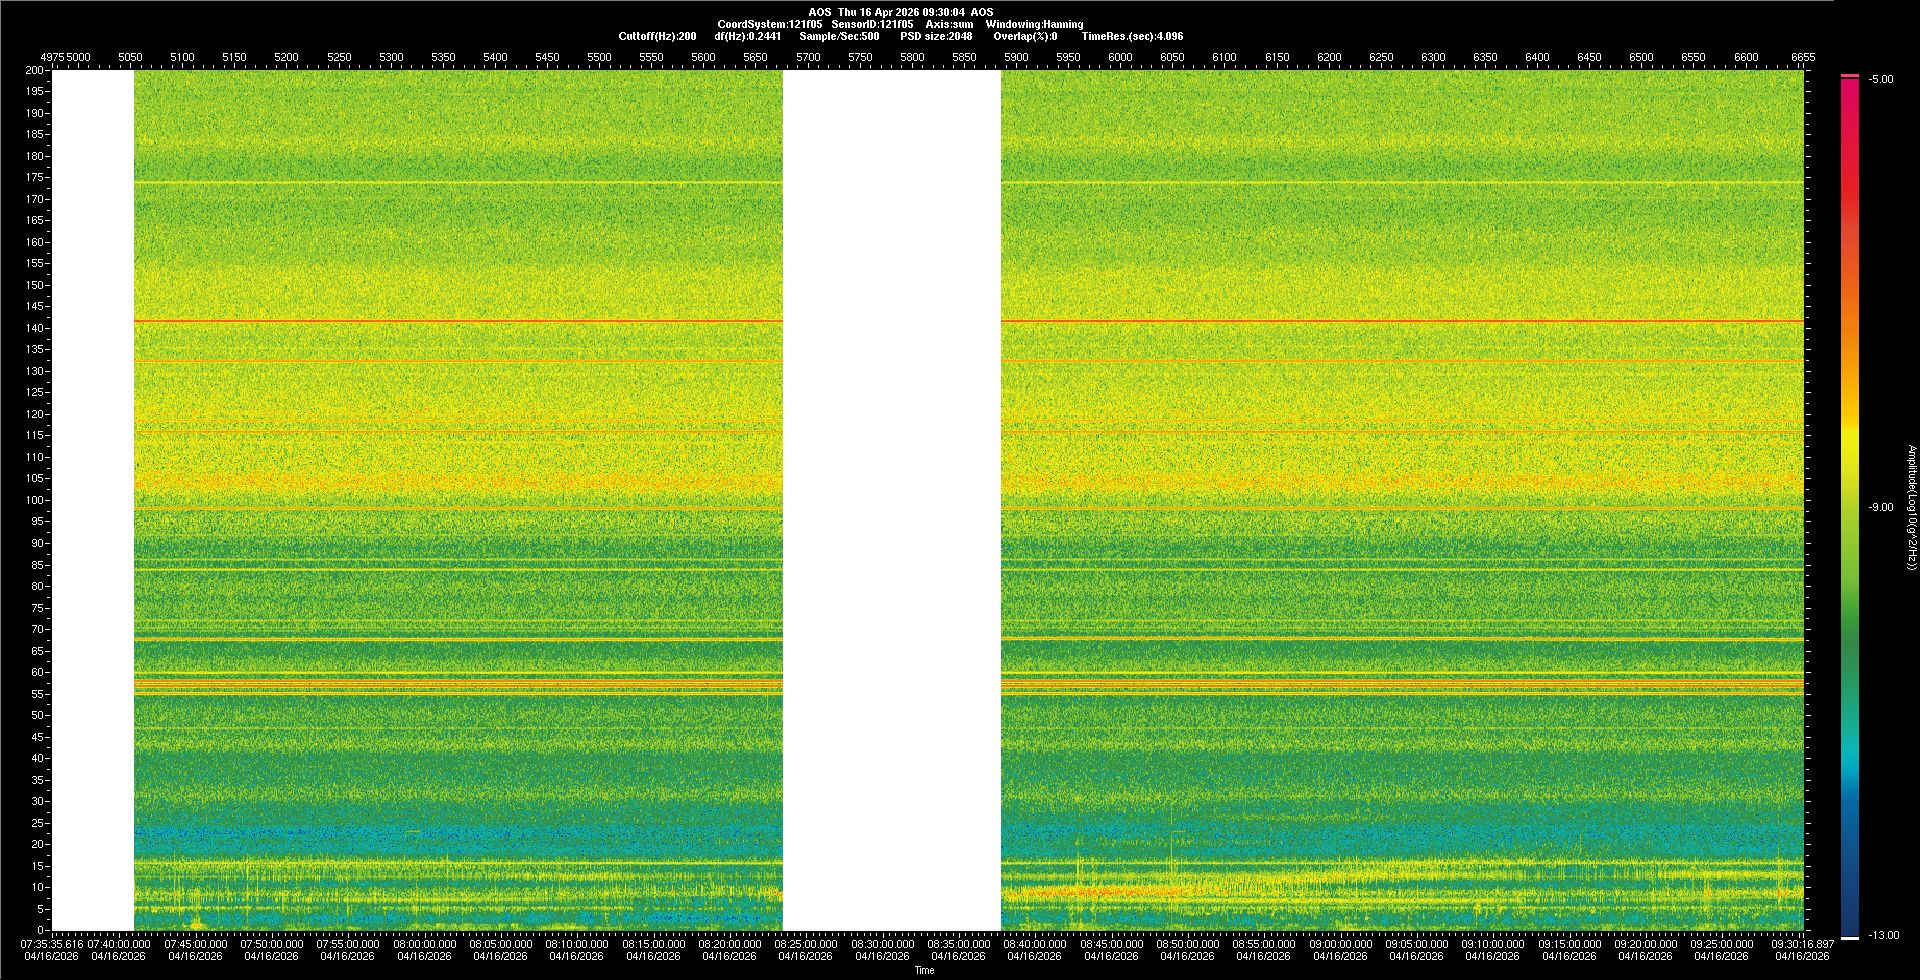
Task: Click the Cuttoff(Hz):200 header text
Action: point(657,36)
